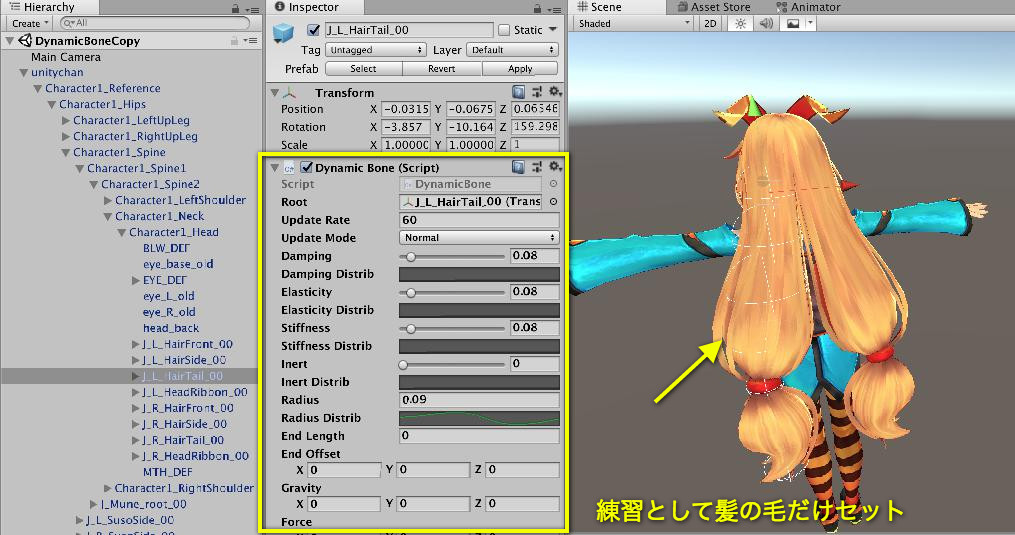Toggle scene audio speaker icon
This screenshot has width=1015, height=535.
tap(766, 24)
